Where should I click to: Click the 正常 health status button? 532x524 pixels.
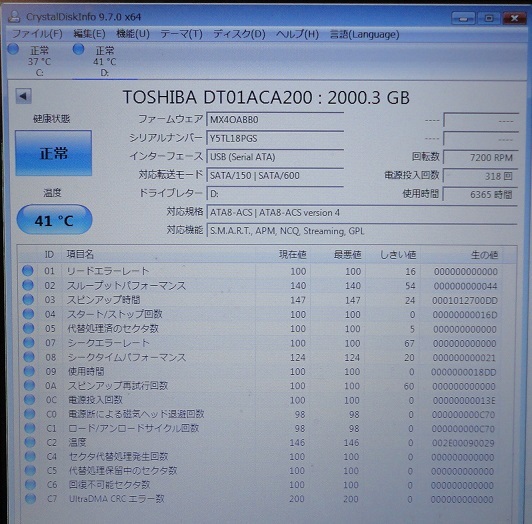coord(54,153)
